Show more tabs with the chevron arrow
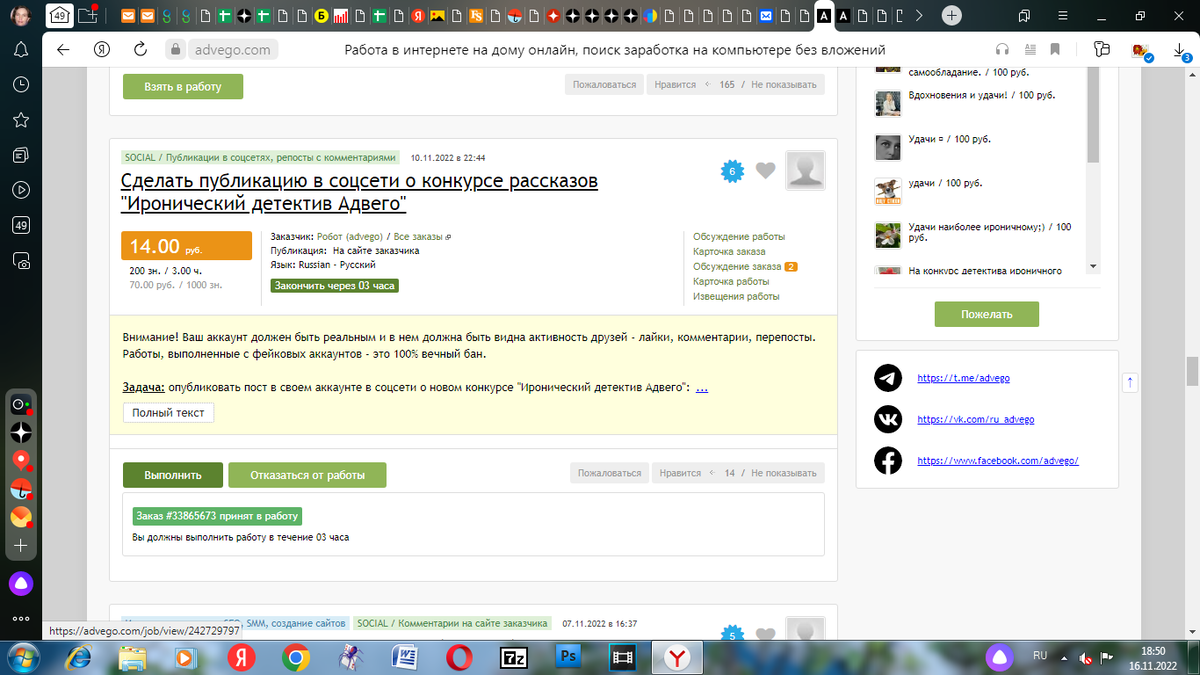The height and width of the screenshot is (675, 1200). (x=919, y=15)
